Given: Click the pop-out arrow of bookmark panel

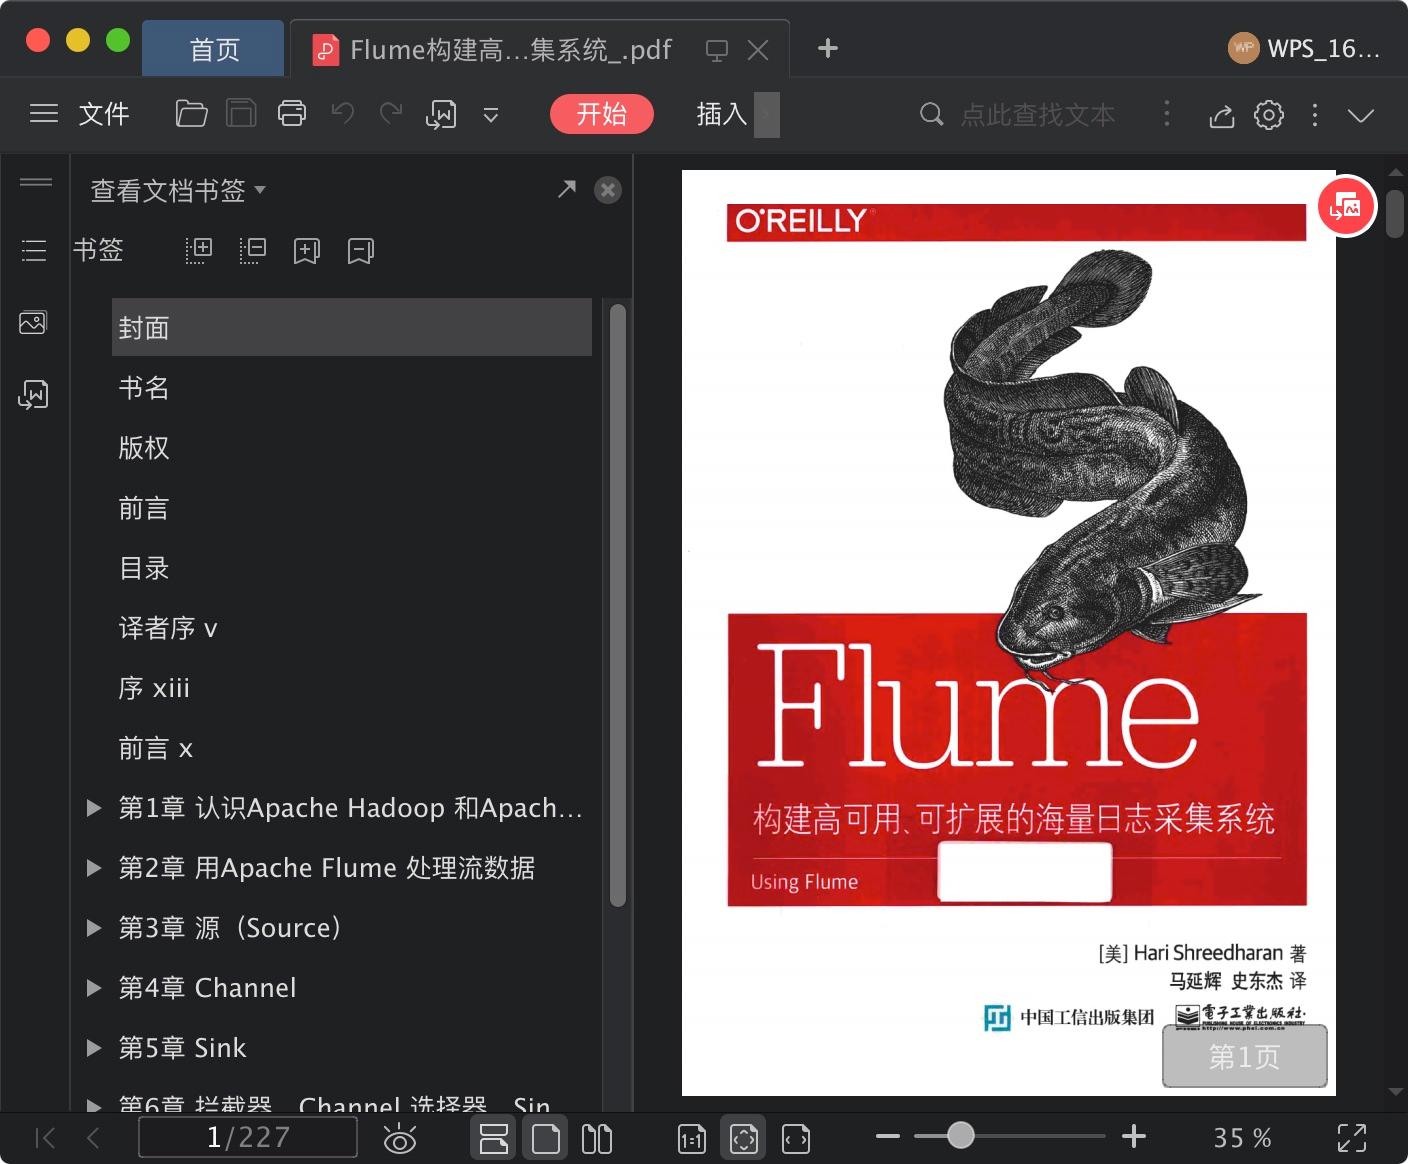Looking at the screenshot, I should tap(567, 189).
